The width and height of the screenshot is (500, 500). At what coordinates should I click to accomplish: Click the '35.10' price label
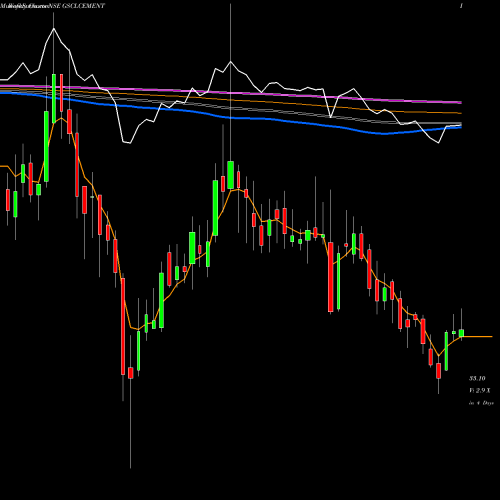477,378
